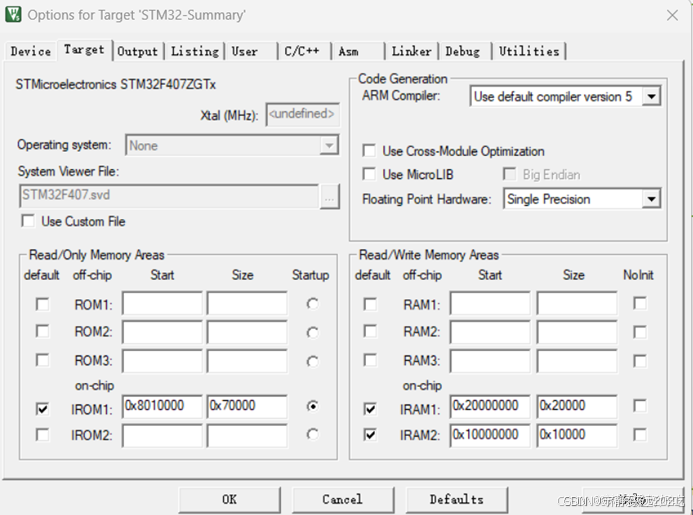Select ROM3 Startup radio button
693x515 pixels.
point(312,362)
